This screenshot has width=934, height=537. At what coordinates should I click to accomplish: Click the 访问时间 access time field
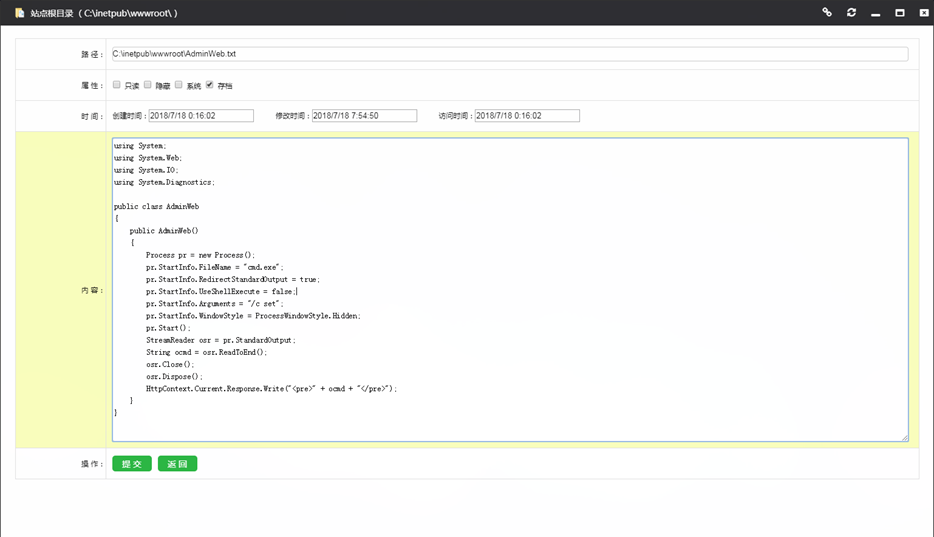click(x=527, y=115)
